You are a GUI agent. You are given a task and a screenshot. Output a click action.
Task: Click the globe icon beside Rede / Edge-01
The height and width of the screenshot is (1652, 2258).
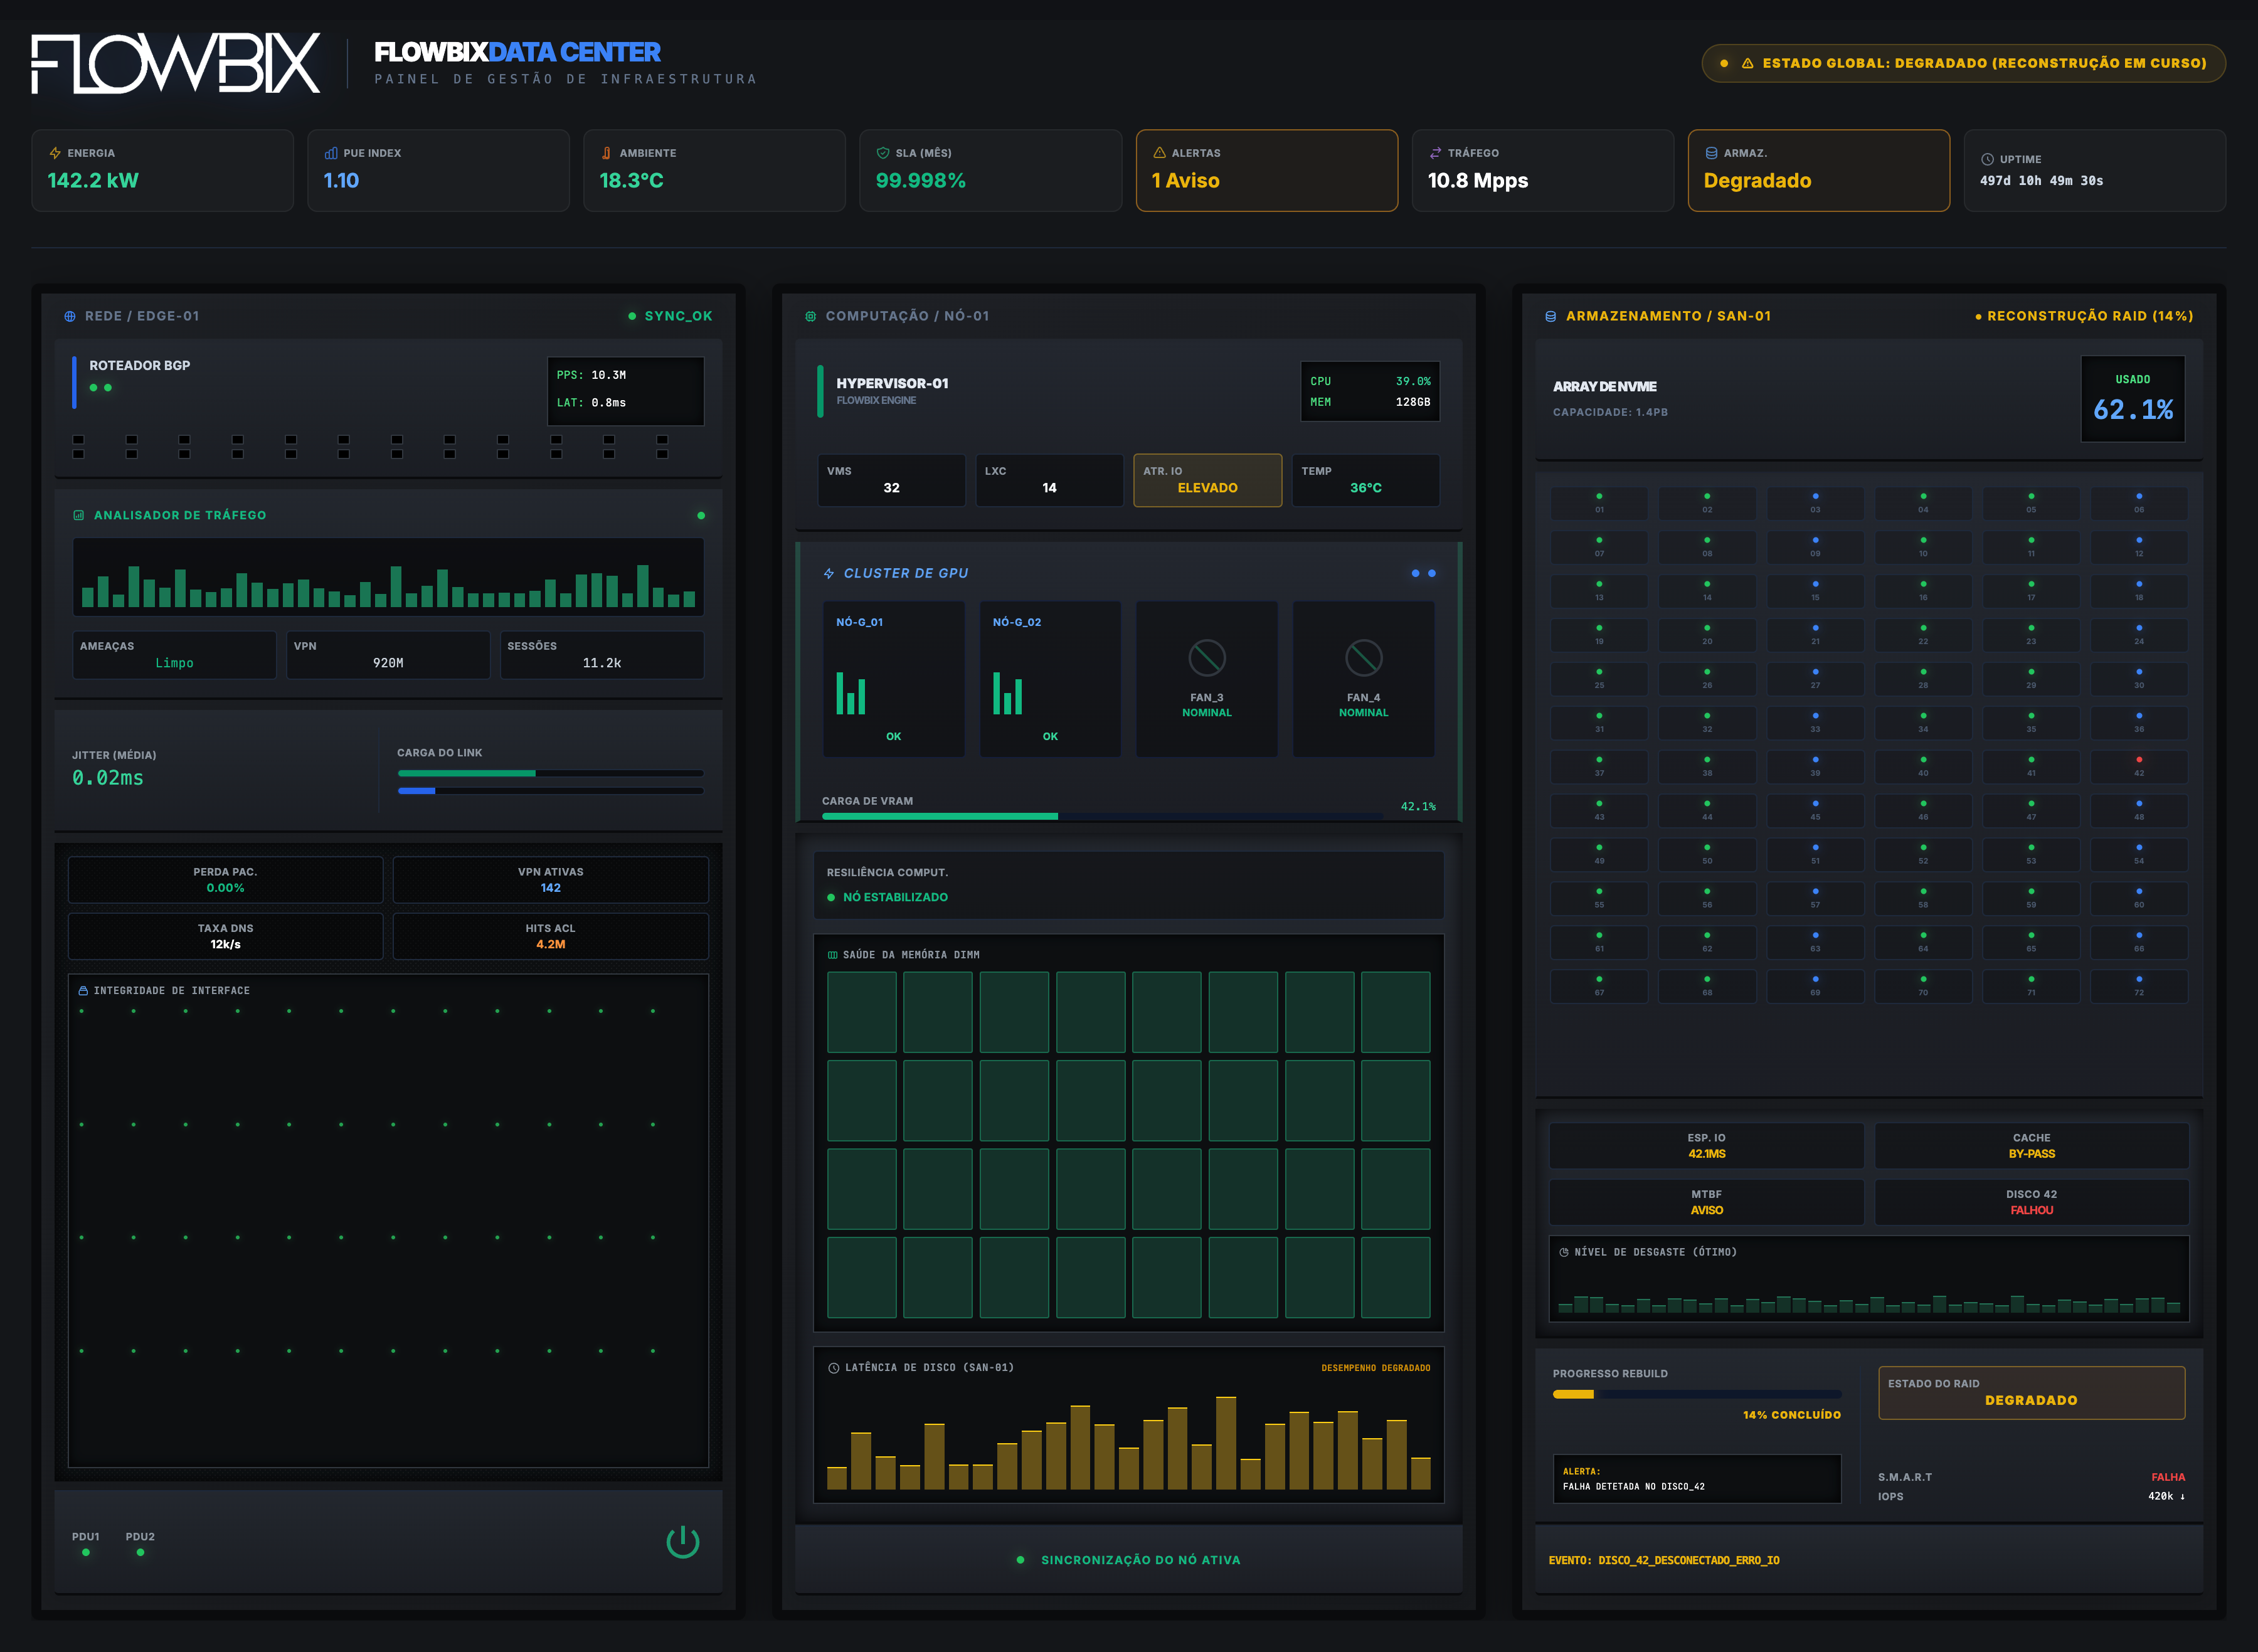[70, 316]
